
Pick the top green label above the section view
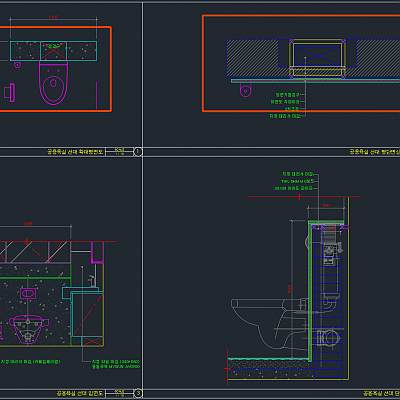click(x=297, y=174)
